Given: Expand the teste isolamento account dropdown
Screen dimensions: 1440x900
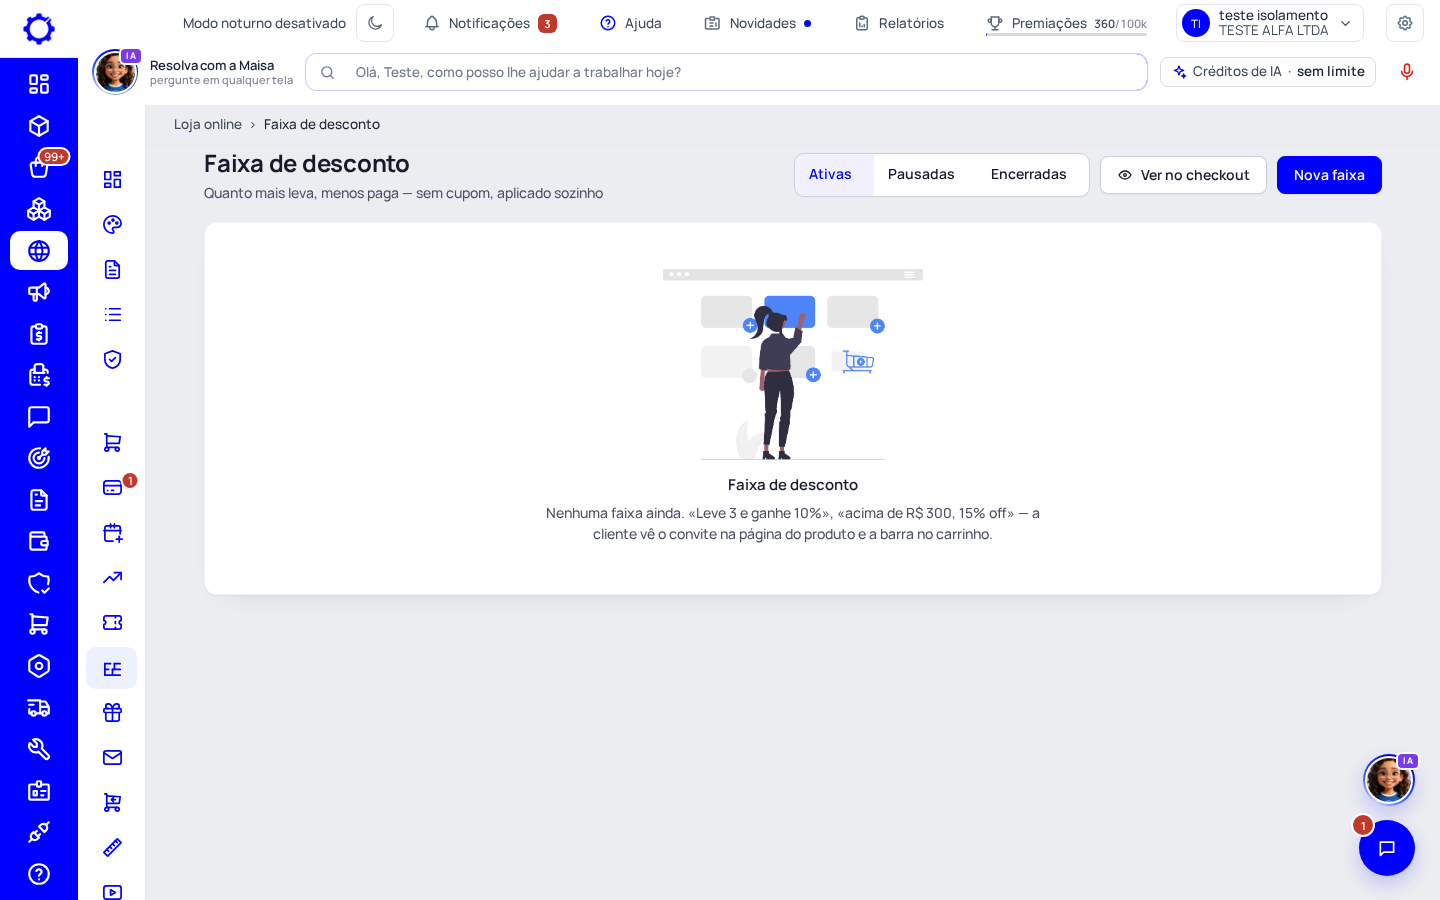Looking at the screenshot, I should pos(1270,23).
